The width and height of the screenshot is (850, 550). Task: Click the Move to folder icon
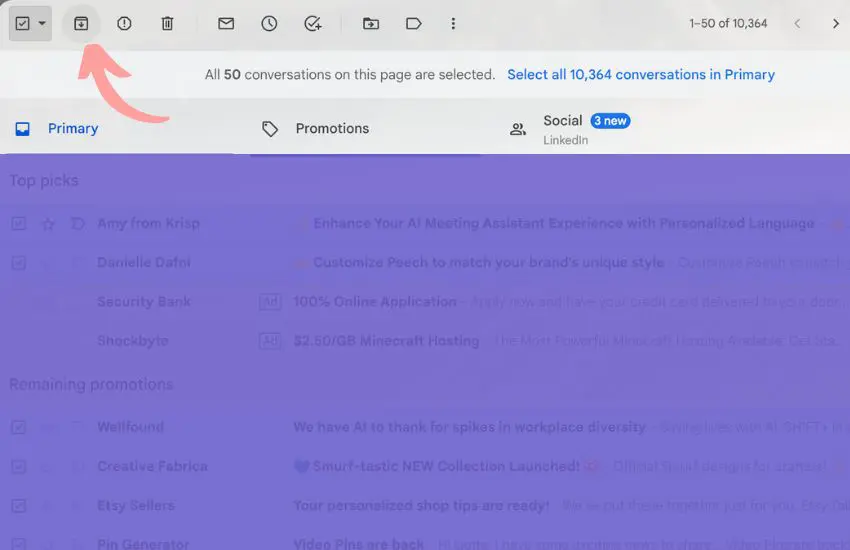click(371, 23)
